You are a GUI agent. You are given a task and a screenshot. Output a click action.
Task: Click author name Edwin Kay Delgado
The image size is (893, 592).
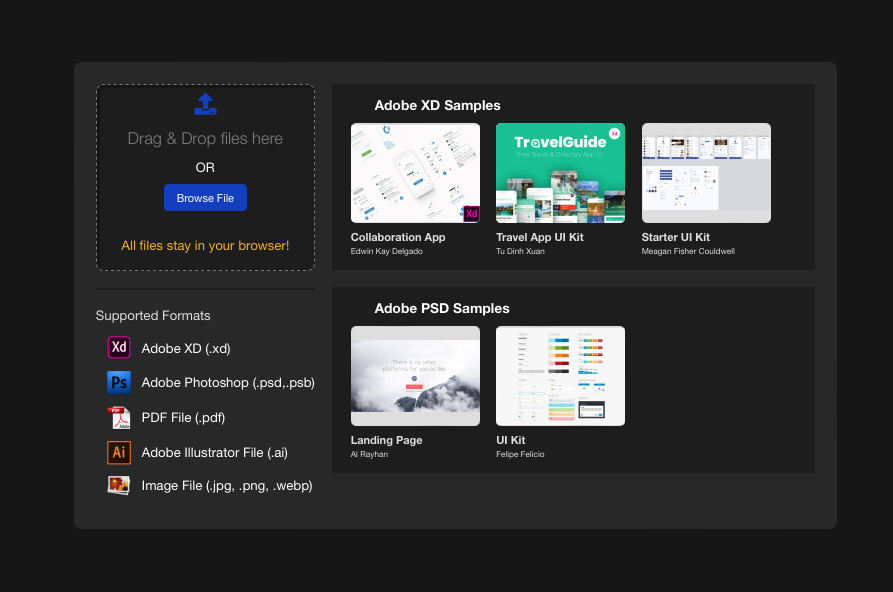coord(386,251)
